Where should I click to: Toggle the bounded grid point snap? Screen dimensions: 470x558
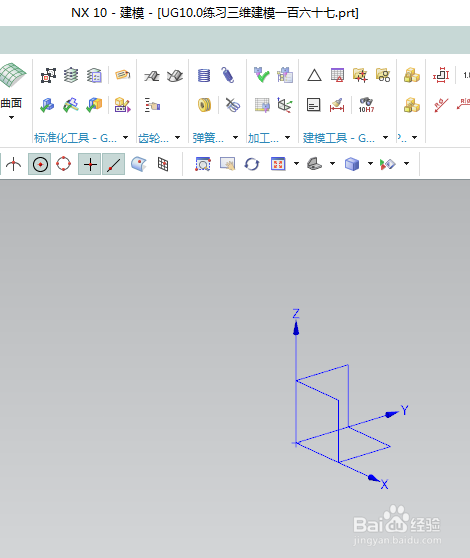coord(163,164)
